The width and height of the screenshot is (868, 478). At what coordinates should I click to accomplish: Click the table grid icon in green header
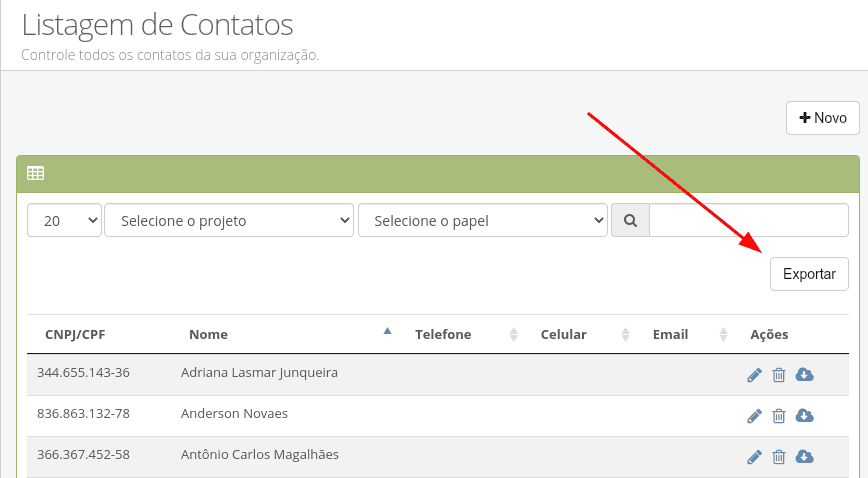point(35,173)
